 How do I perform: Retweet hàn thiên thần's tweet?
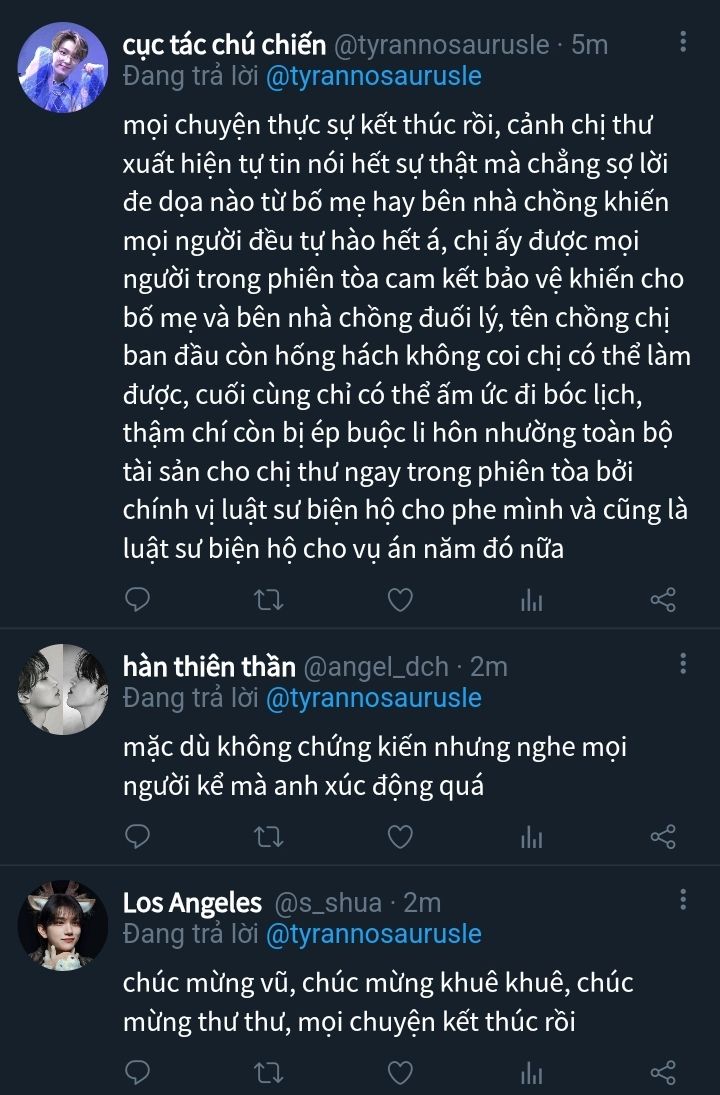[x=269, y=836]
